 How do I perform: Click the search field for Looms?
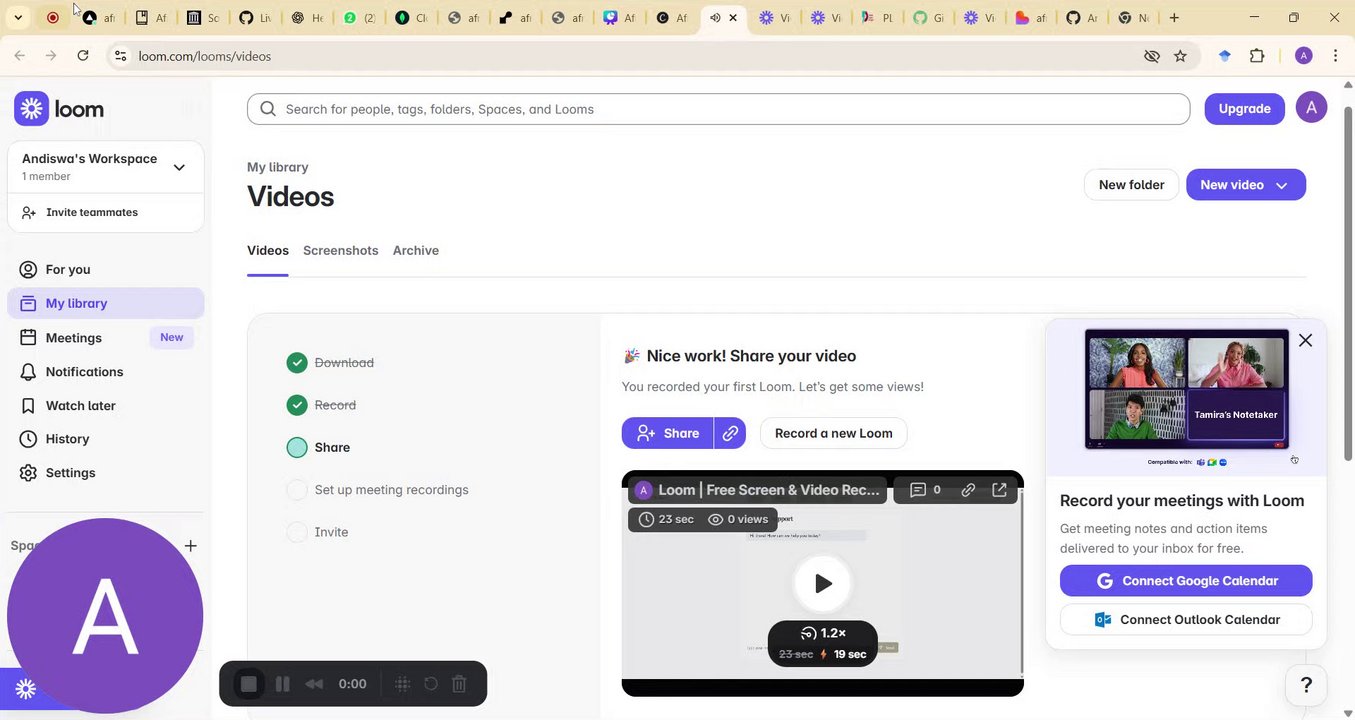pos(718,109)
